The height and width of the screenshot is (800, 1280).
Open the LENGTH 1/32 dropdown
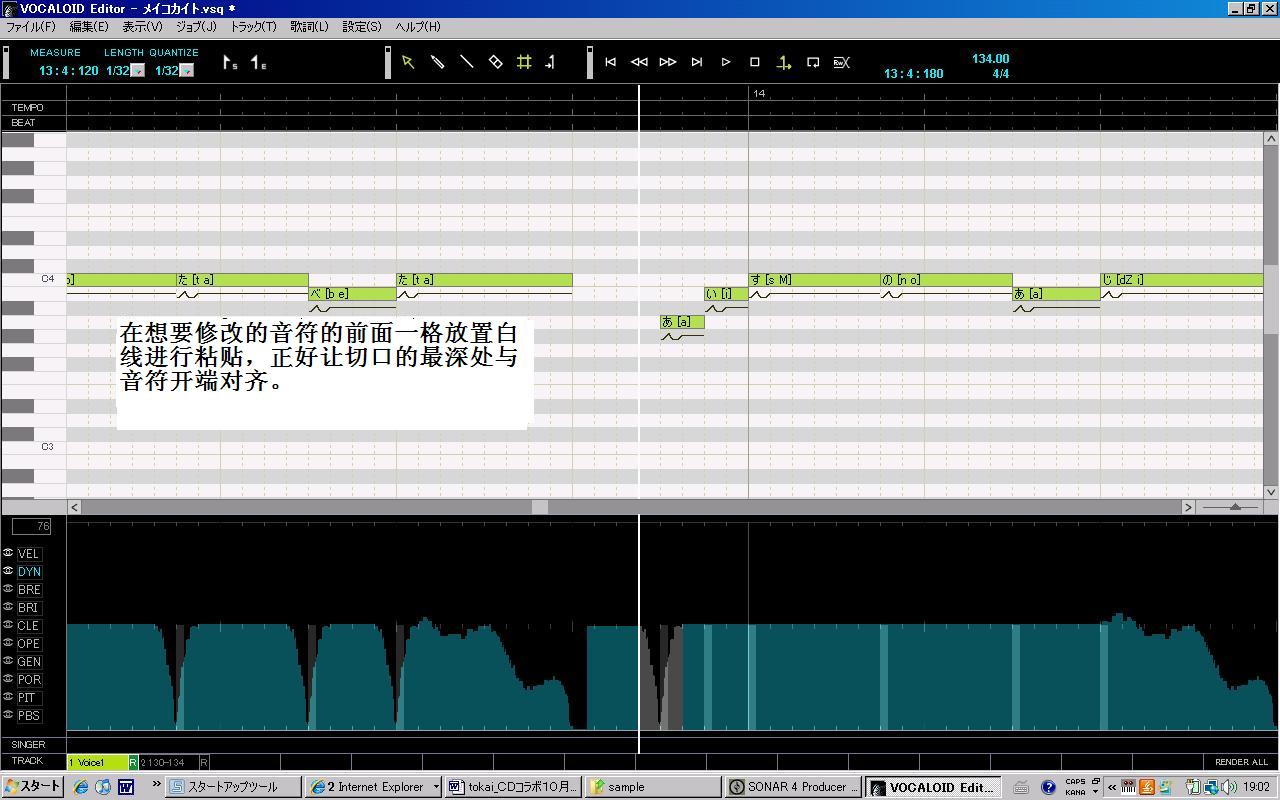click(138, 71)
